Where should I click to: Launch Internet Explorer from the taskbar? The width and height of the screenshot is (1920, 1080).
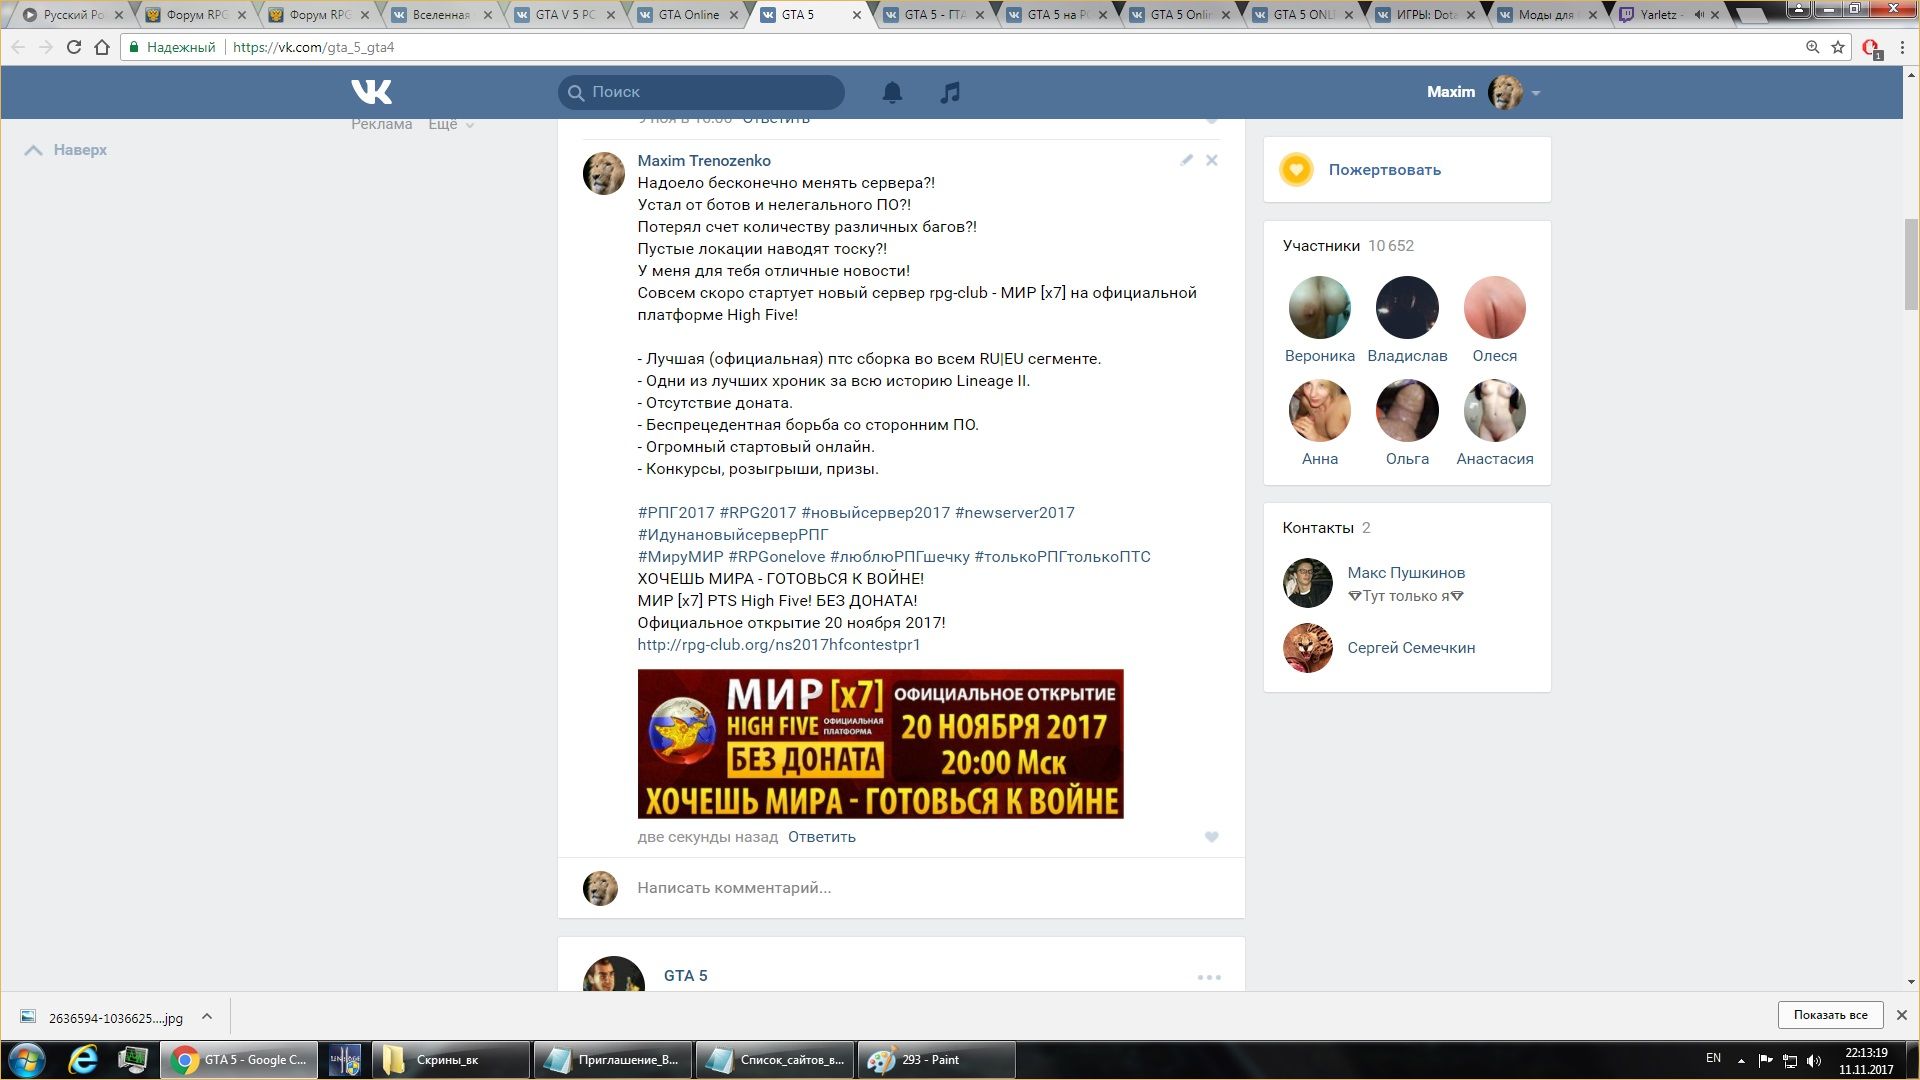(83, 1060)
